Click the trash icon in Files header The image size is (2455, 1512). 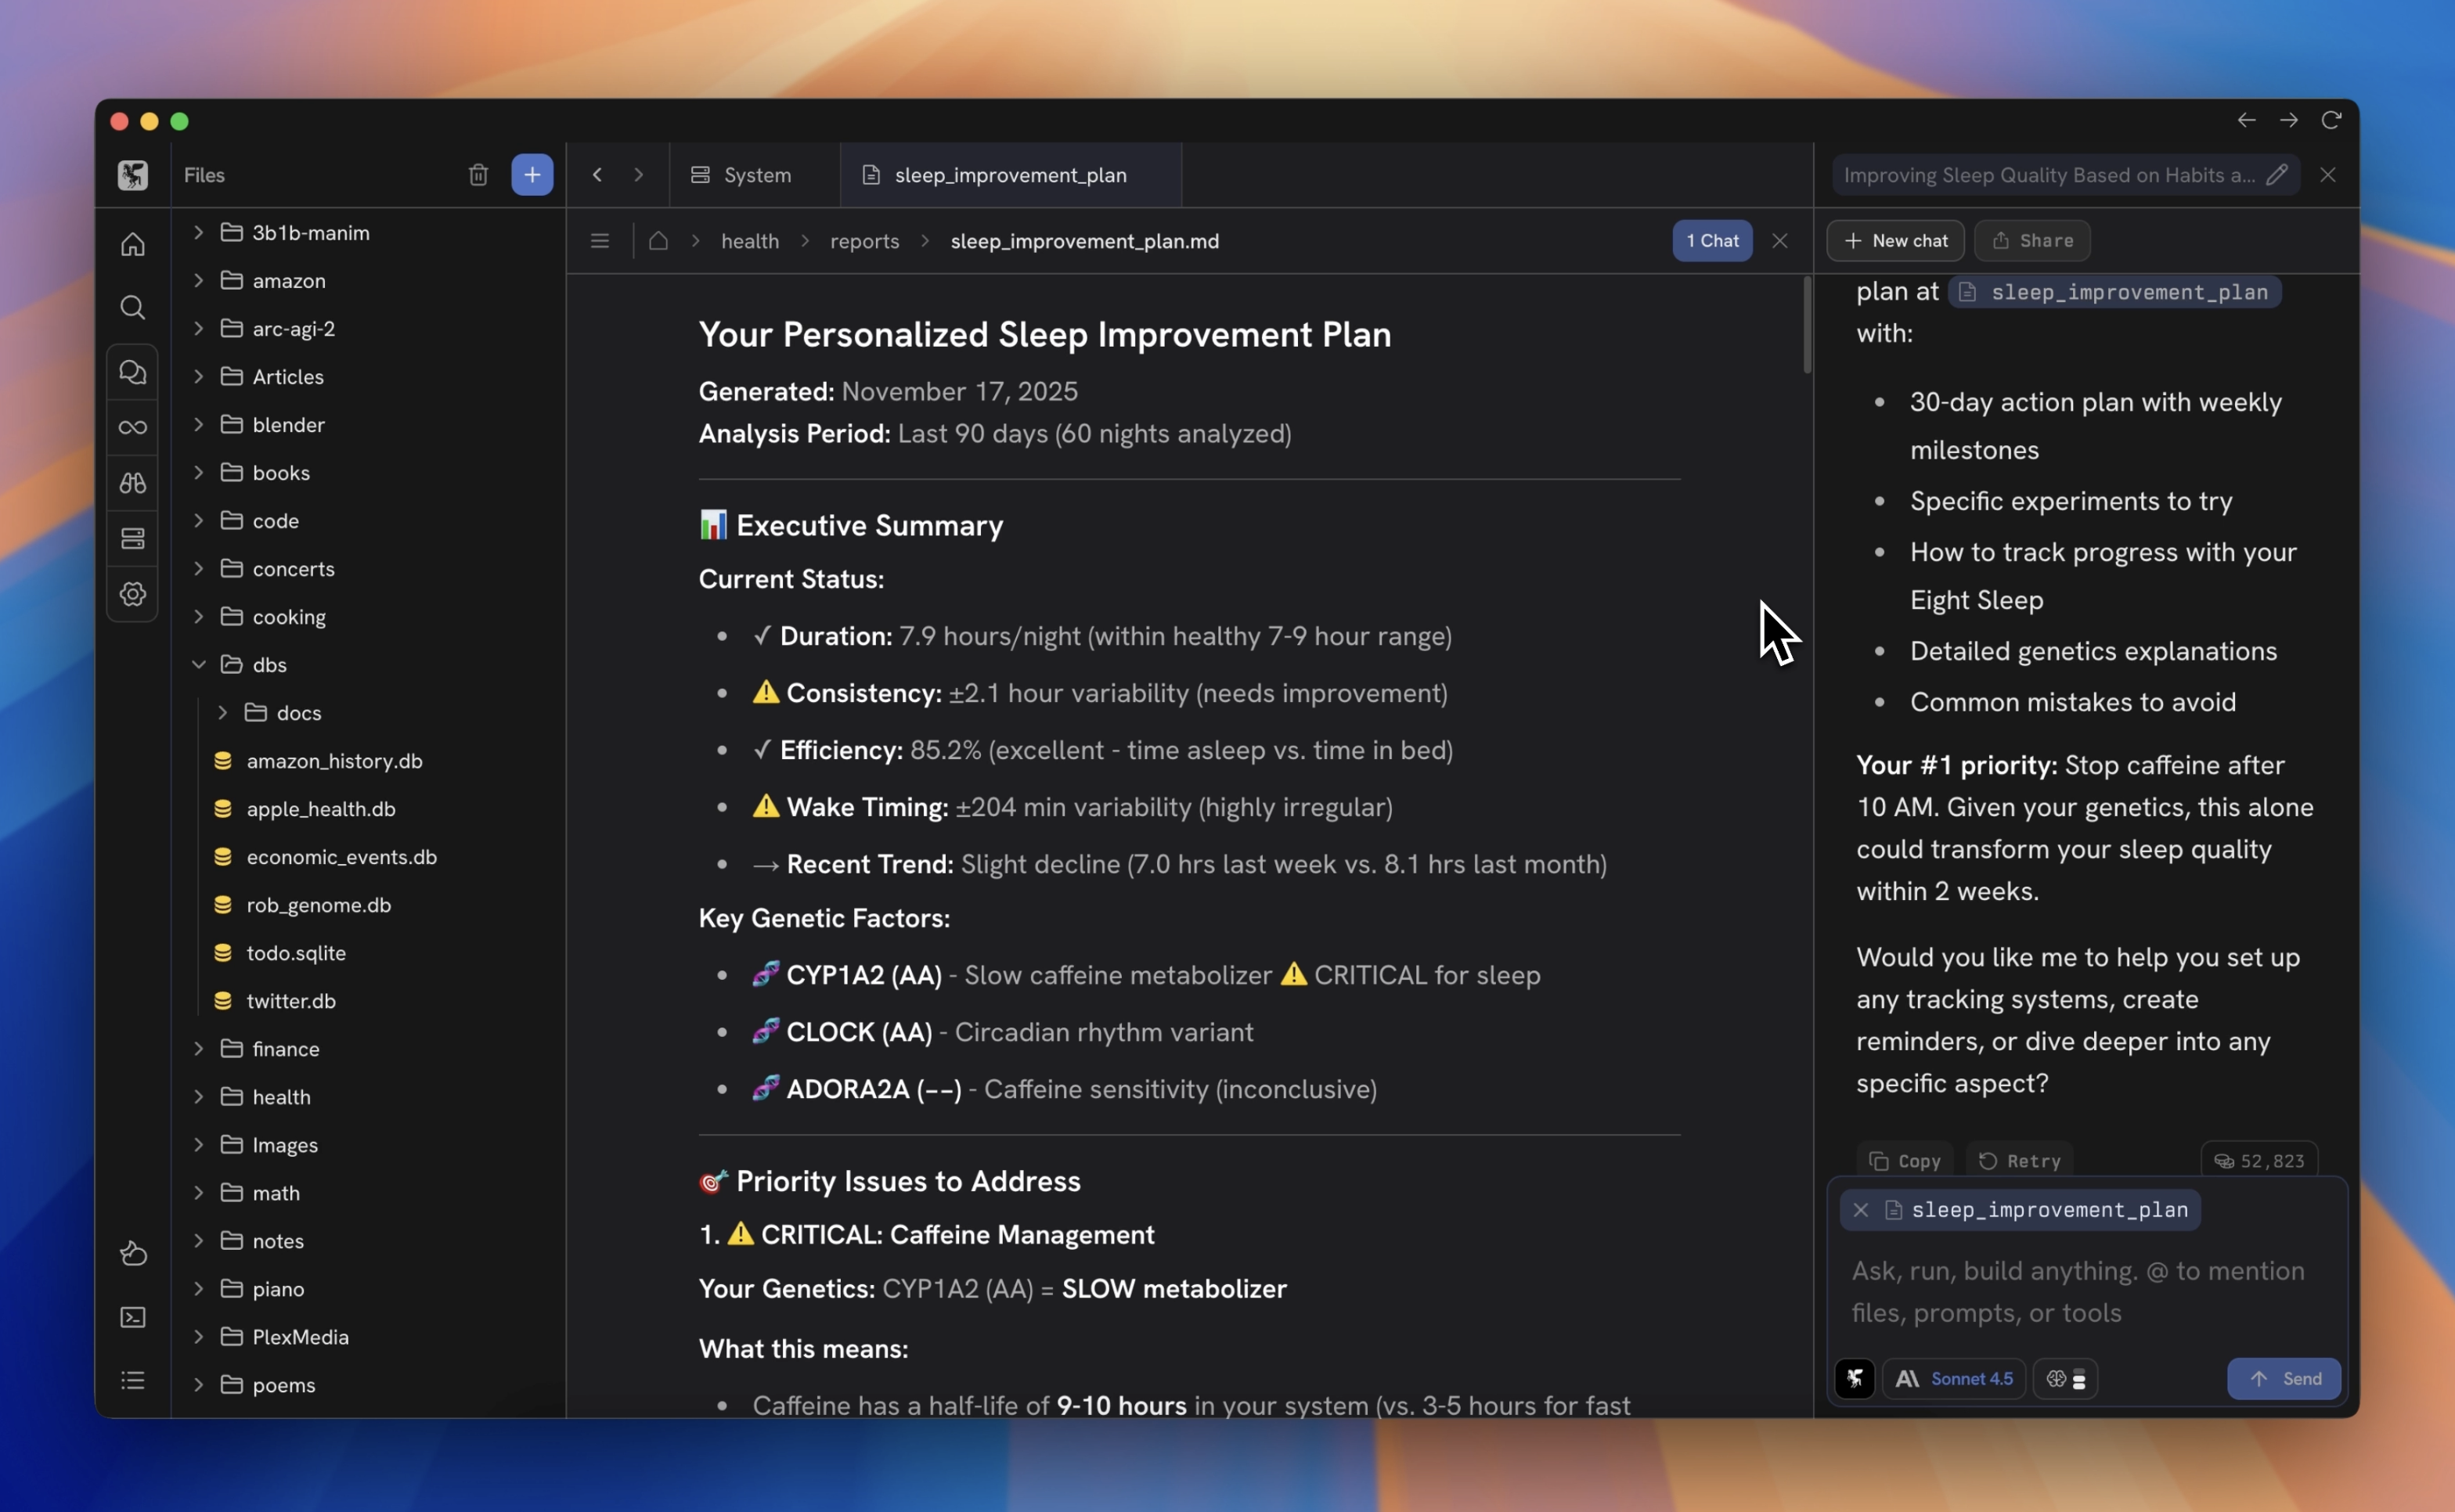[478, 175]
